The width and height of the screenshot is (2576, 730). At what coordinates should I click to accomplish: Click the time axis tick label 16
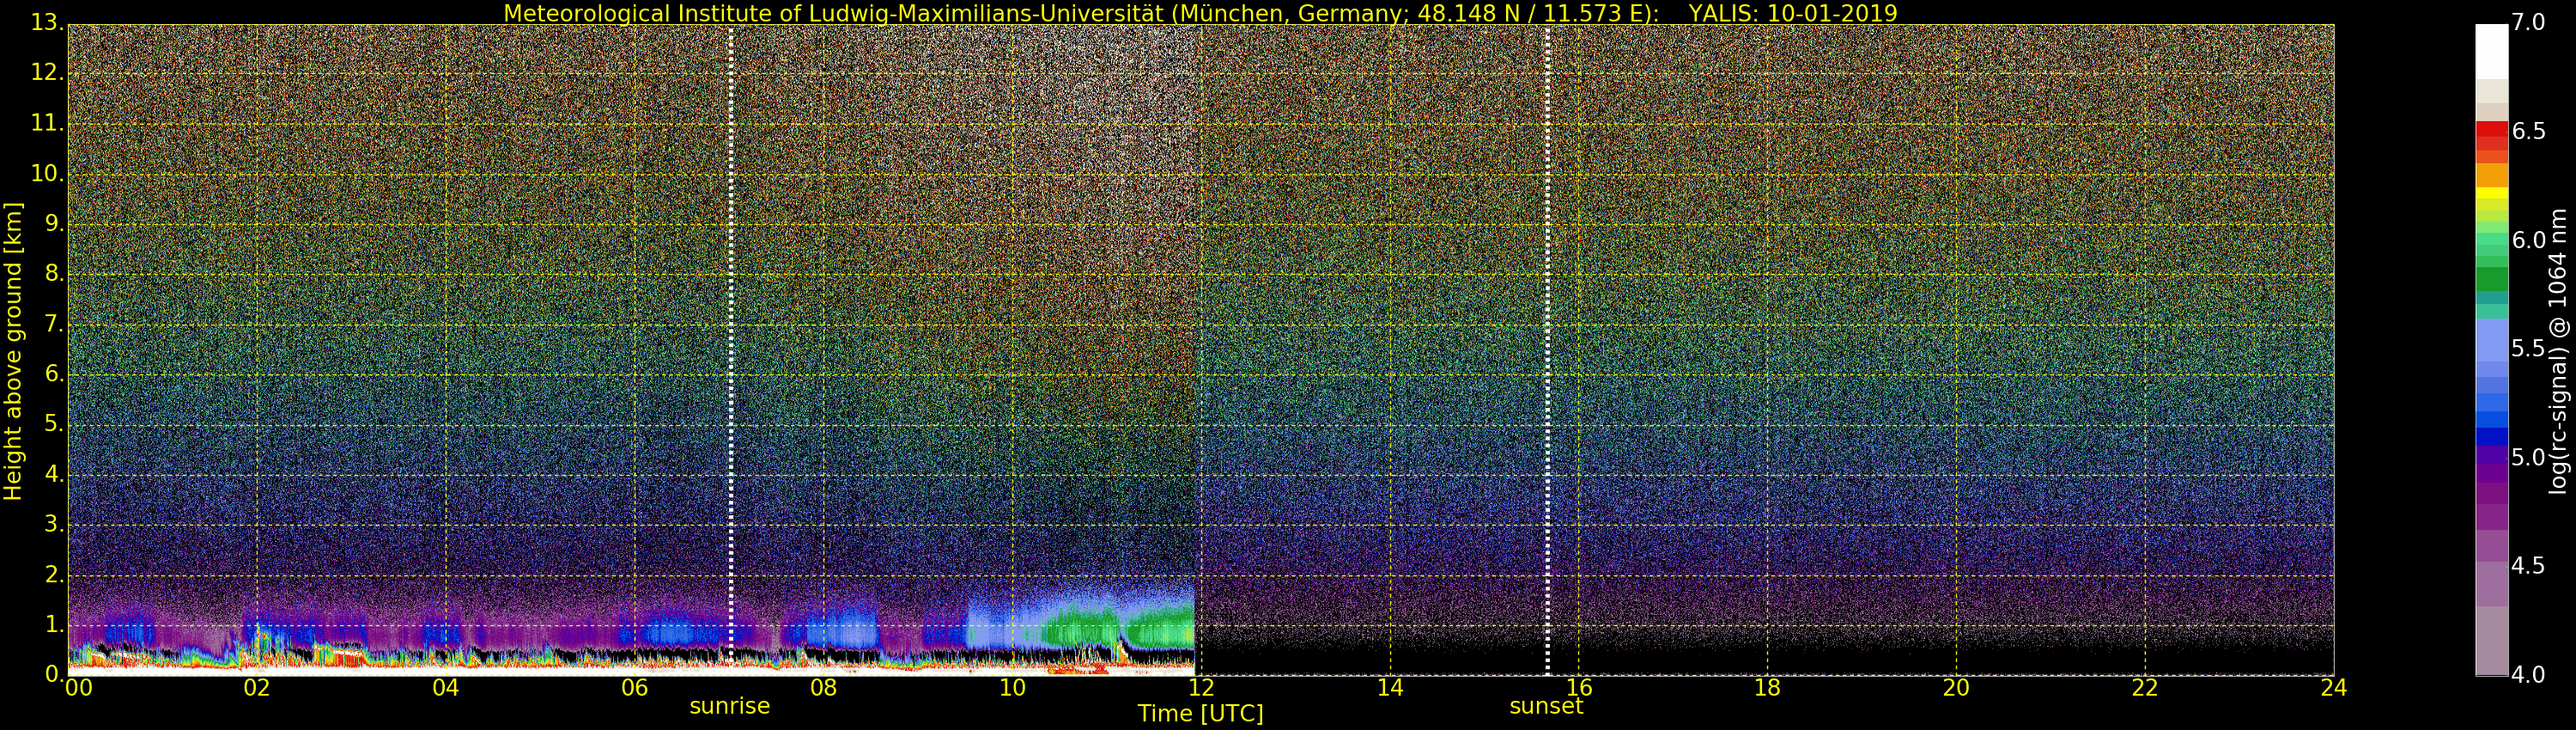click(1579, 688)
